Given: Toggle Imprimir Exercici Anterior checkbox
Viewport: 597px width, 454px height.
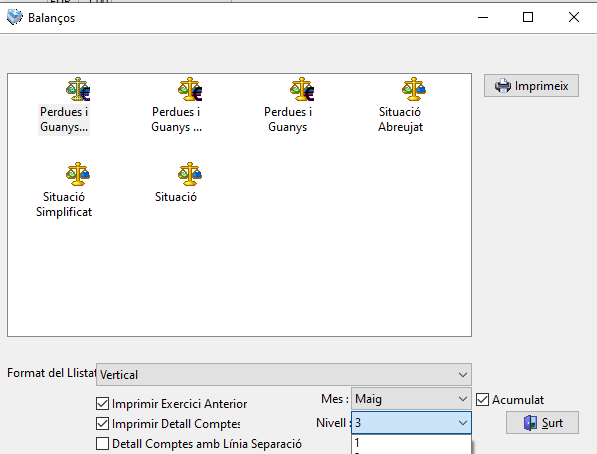Looking at the screenshot, I should 102,403.
